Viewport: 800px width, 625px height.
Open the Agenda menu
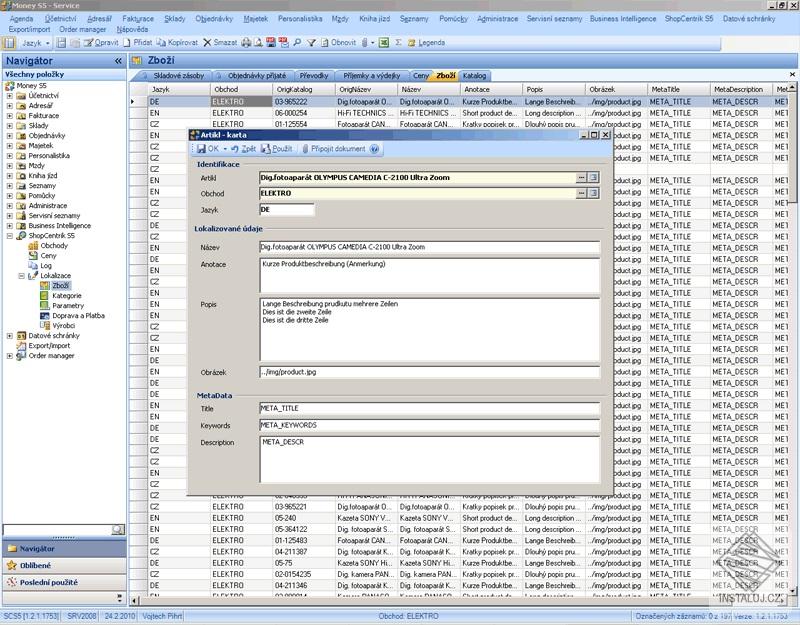click(21, 19)
